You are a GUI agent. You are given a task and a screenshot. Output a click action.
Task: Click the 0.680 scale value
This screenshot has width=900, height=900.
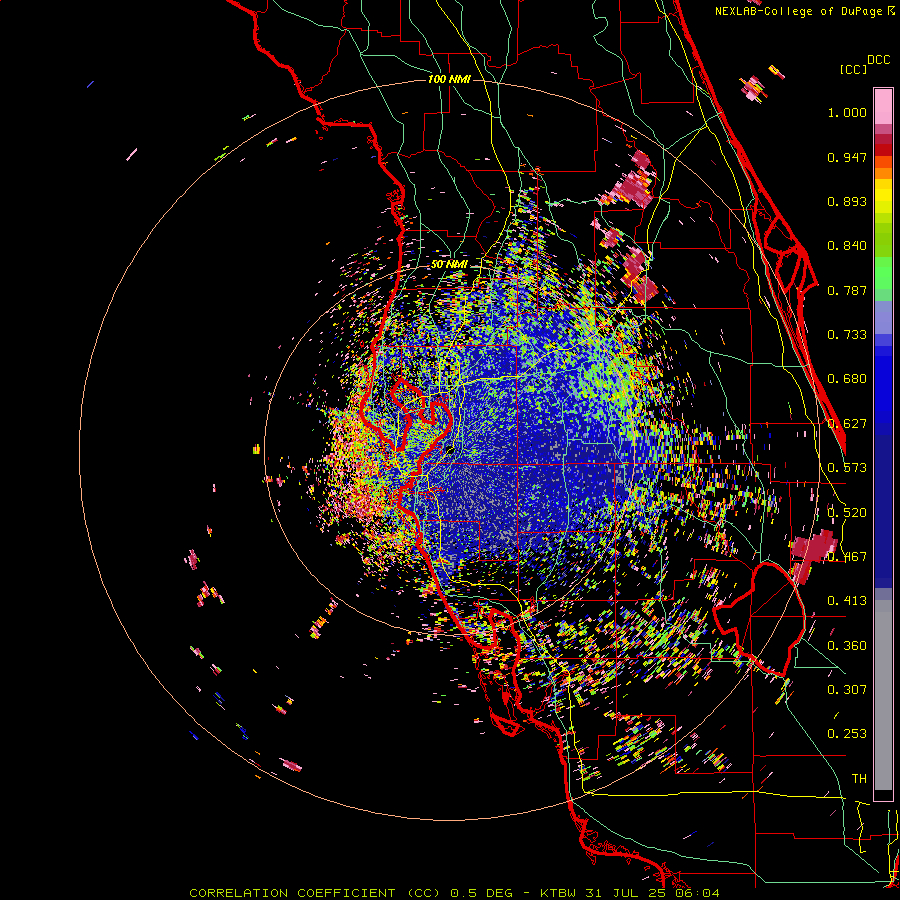pyautogui.click(x=847, y=379)
